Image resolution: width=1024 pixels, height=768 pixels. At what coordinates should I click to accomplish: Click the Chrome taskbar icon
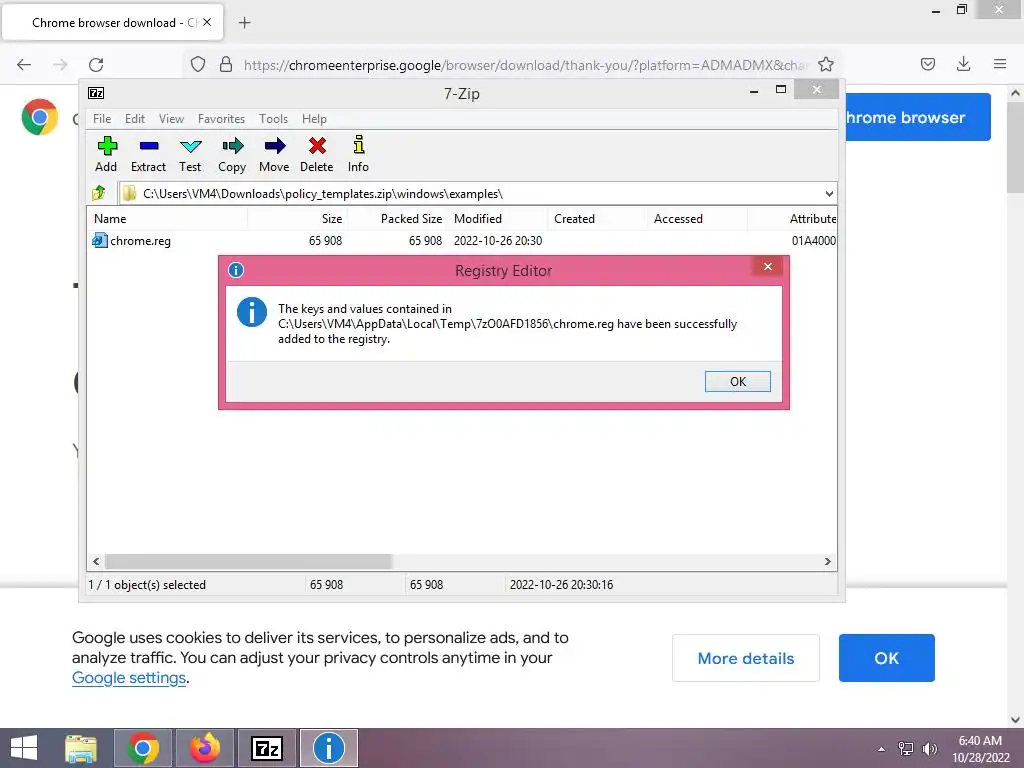point(143,748)
